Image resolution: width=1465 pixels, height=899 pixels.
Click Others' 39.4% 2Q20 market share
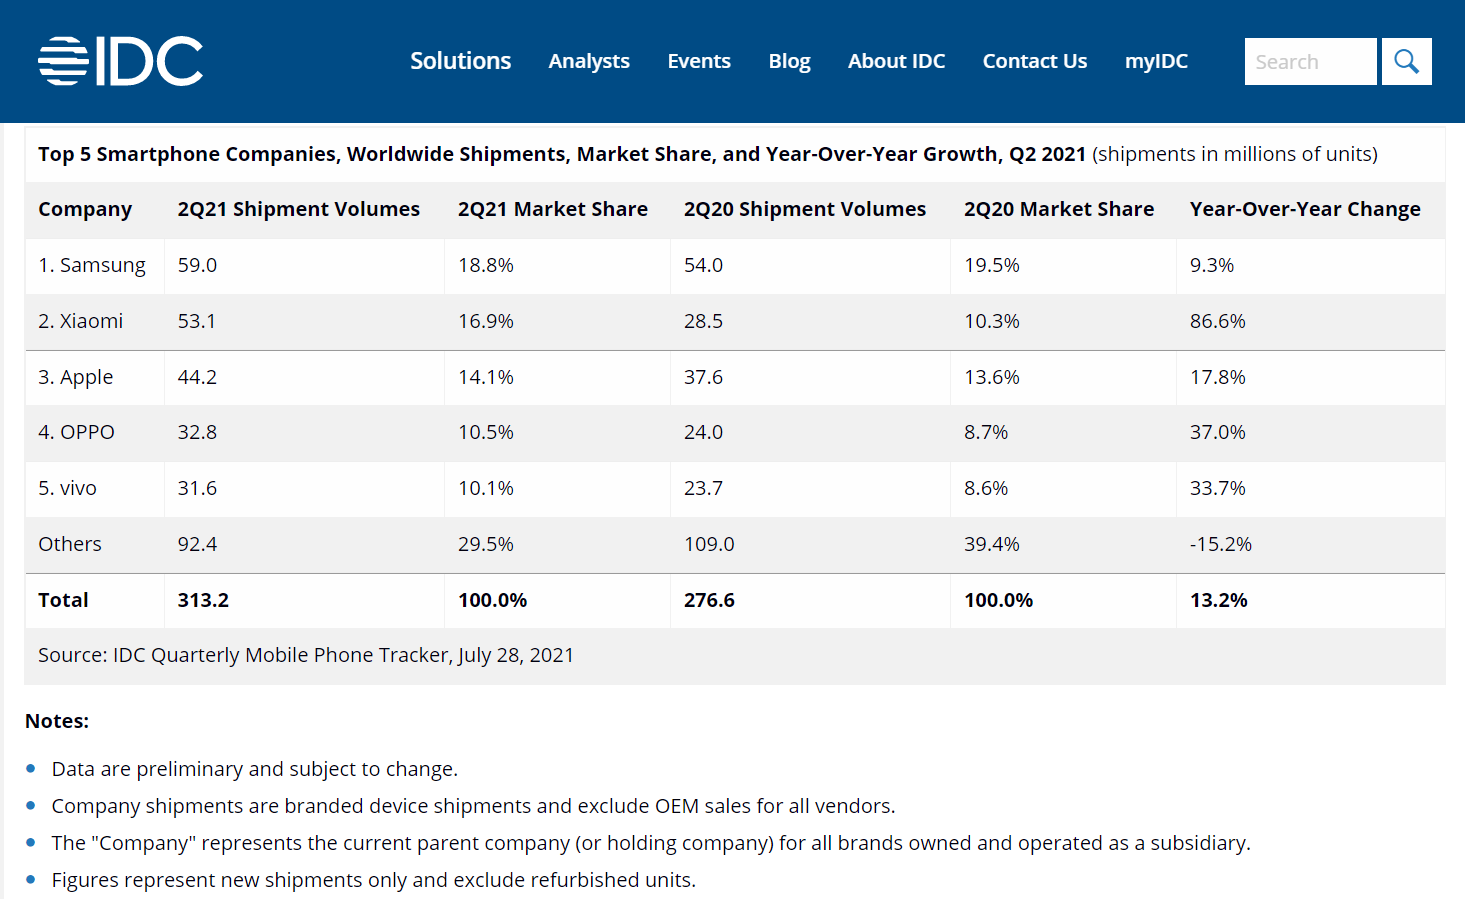pyautogui.click(x=992, y=544)
